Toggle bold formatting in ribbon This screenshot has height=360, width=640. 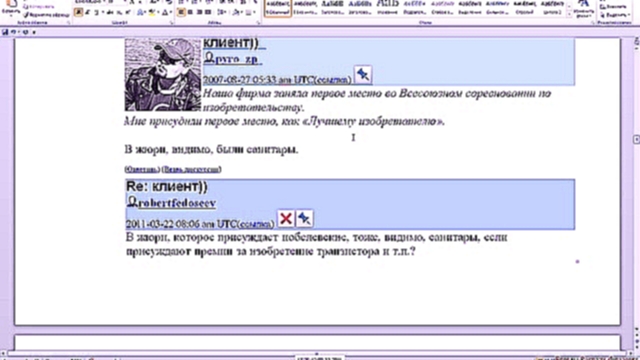(78, 13)
